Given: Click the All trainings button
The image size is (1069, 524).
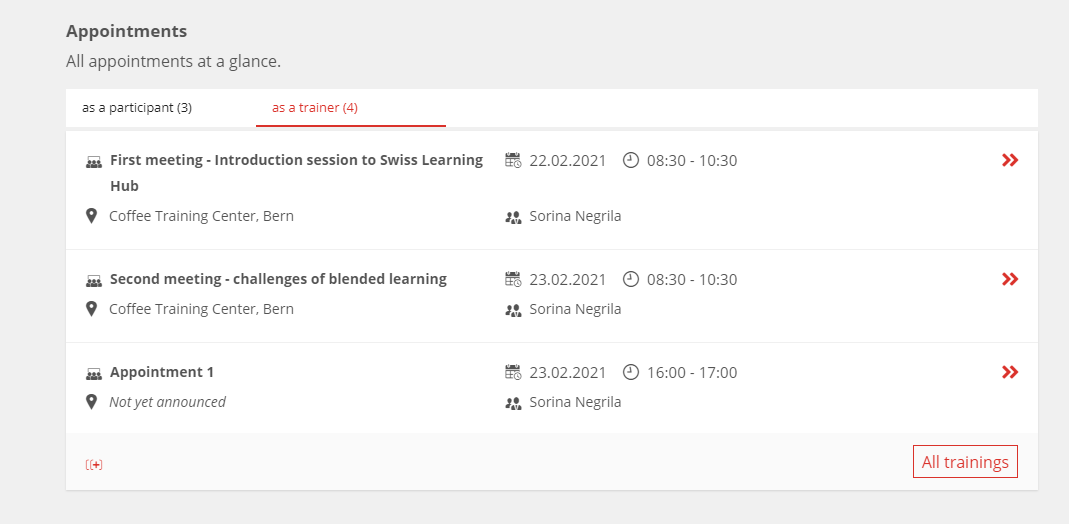Looking at the screenshot, I should click(x=965, y=462).
